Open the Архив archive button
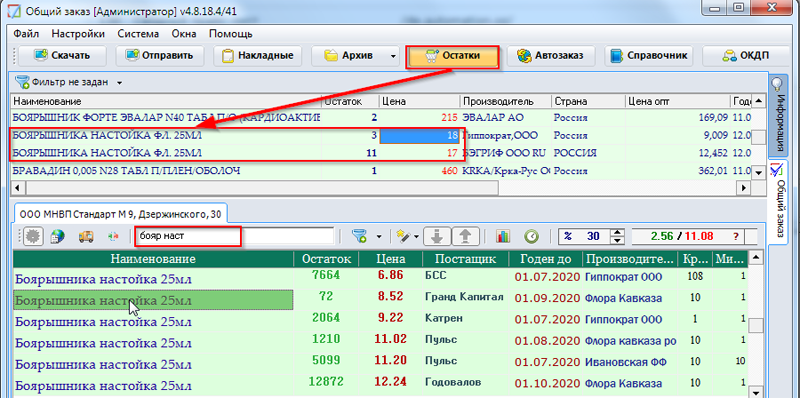Image resolution: width=800 pixels, height=398 pixels. tap(348, 56)
